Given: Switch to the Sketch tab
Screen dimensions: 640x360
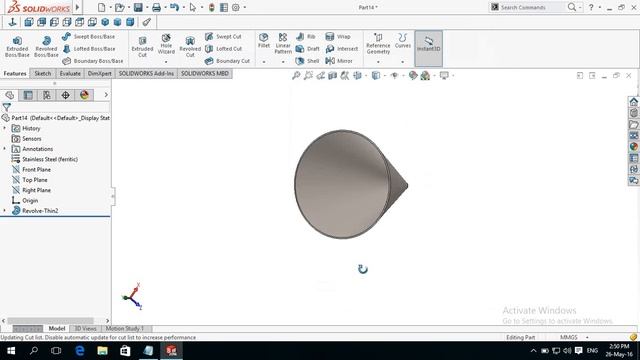Looking at the screenshot, I should coord(42,73).
